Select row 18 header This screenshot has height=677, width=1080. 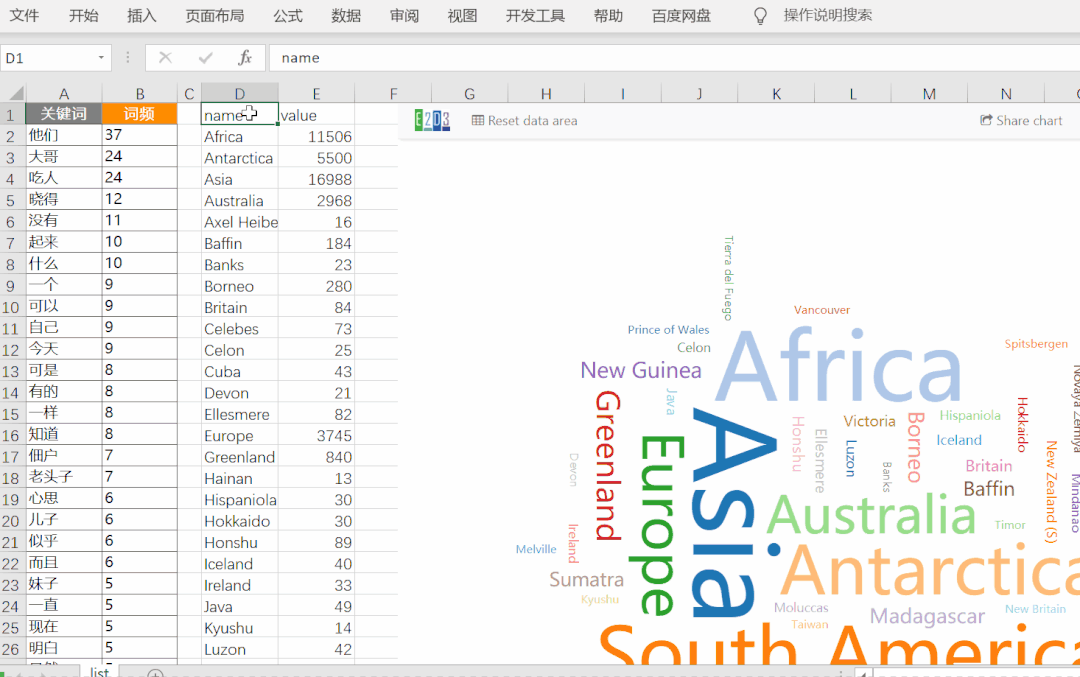click(x=11, y=478)
